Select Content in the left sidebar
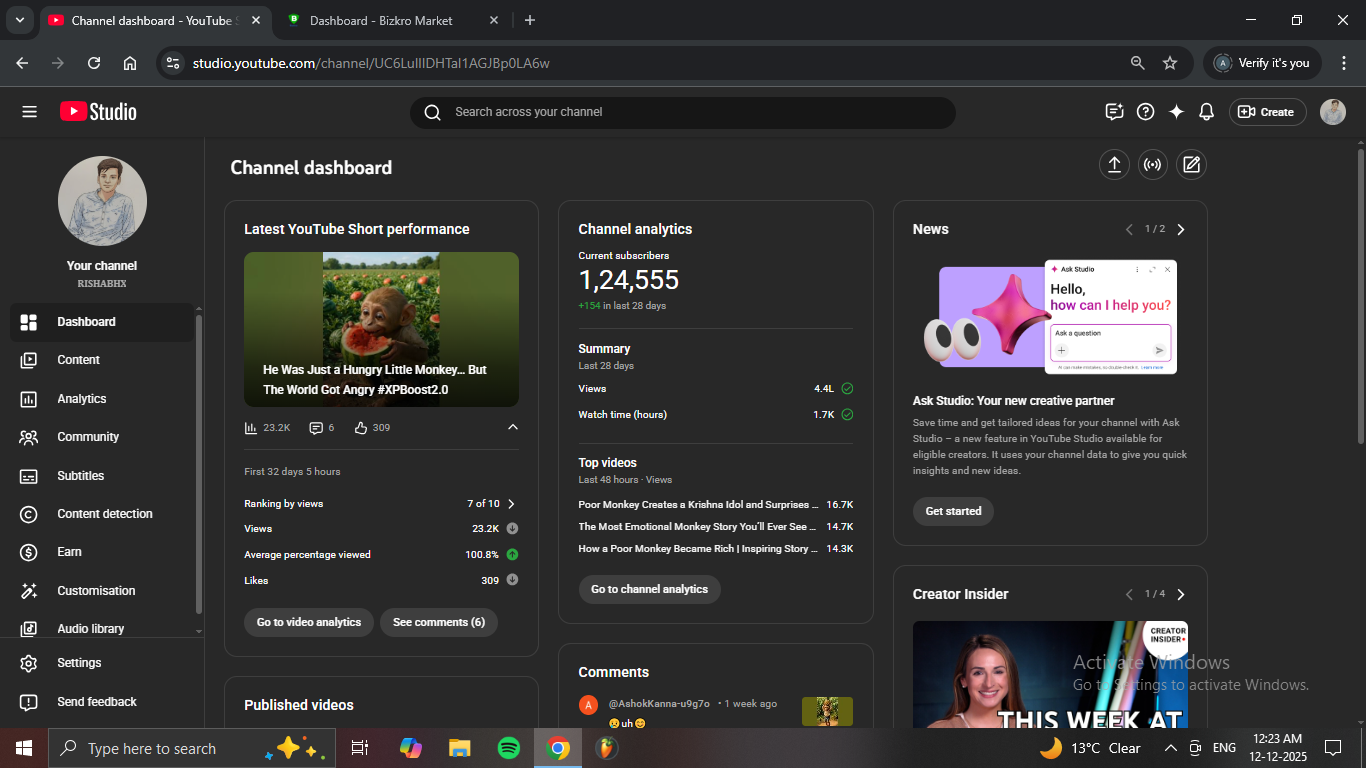Image resolution: width=1366 pixels, height=768 pixels. tap(78, 360)
